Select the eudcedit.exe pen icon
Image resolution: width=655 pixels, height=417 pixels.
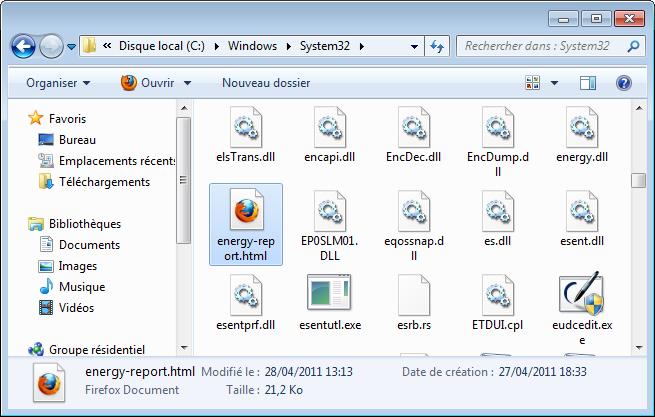pyautogui.click(x=581, y=293)
